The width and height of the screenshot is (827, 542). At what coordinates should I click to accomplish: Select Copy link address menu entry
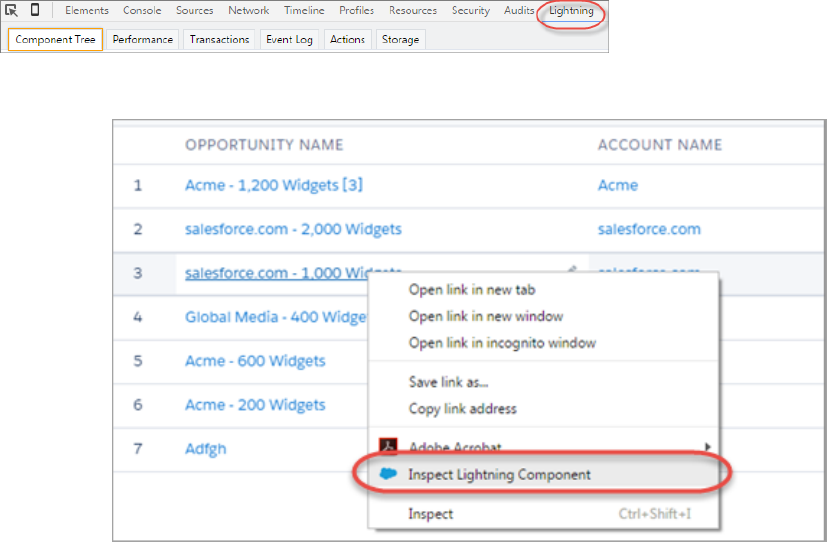[x=463, y=409]
